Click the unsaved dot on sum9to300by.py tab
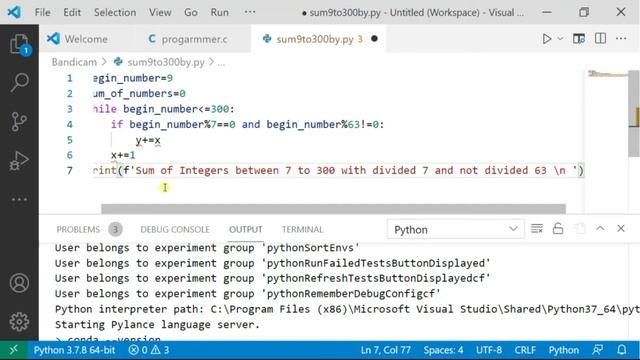This screenshot has height=360, width=640. [374, 39]
